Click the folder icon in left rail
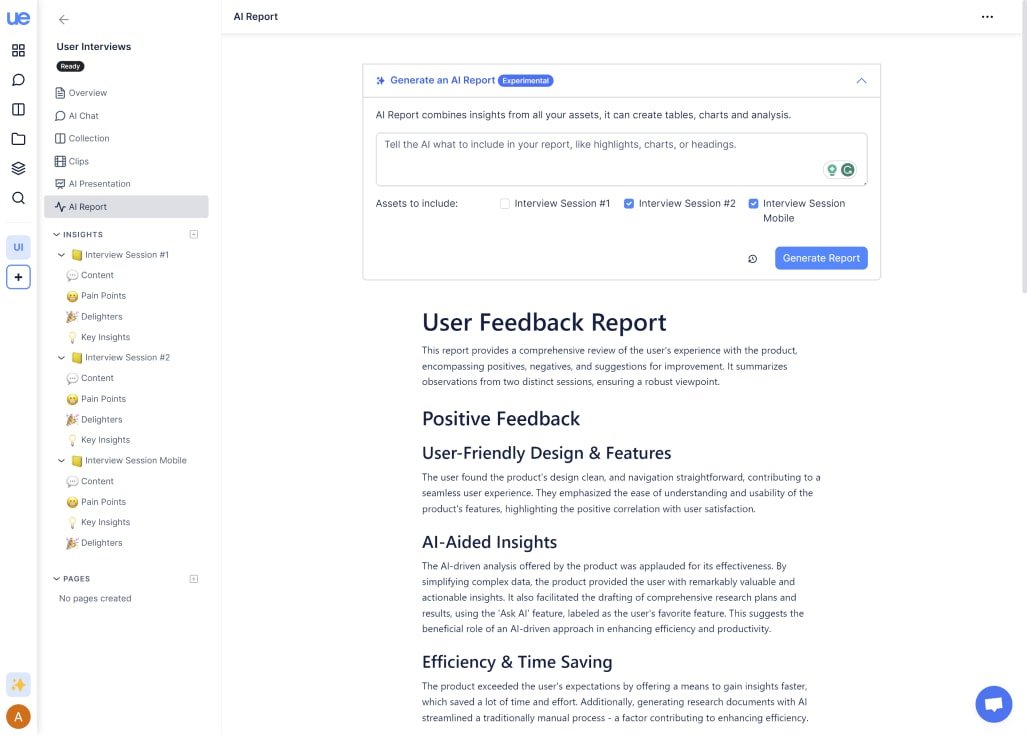 point(18,139)
